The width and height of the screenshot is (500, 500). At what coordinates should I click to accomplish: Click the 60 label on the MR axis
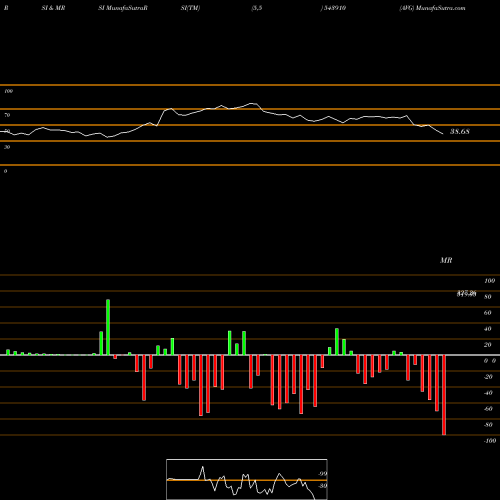click(488, 313)
